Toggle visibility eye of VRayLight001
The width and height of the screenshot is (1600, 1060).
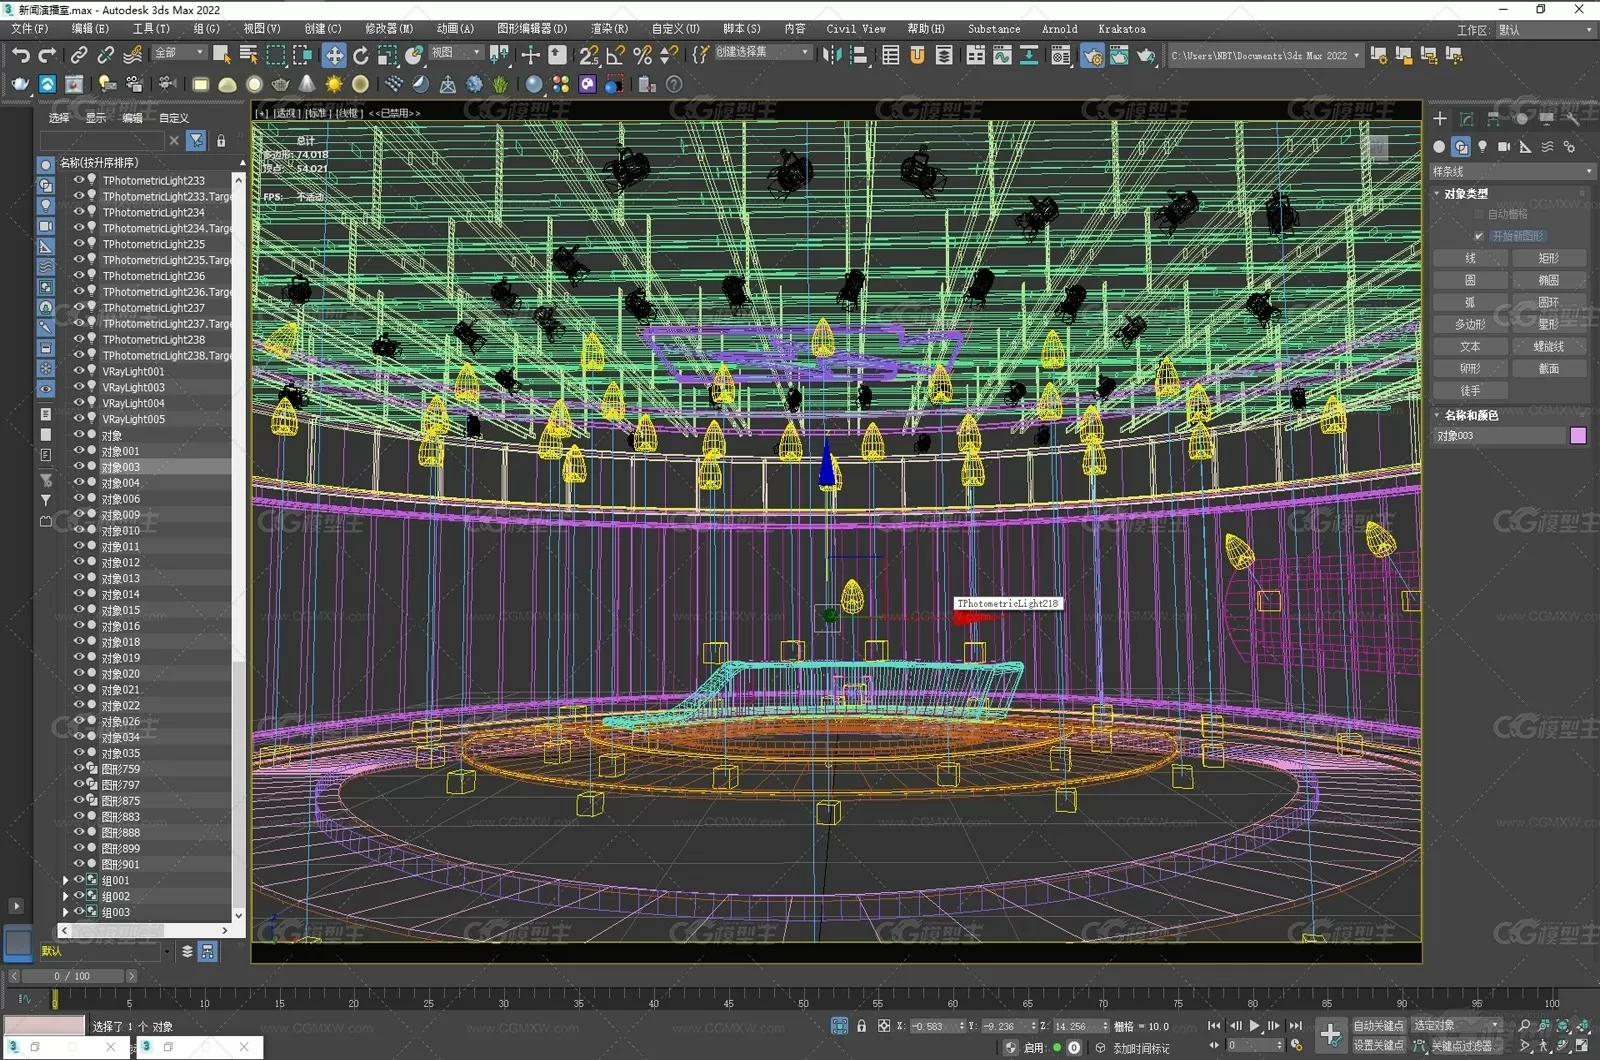coord(78,371)
